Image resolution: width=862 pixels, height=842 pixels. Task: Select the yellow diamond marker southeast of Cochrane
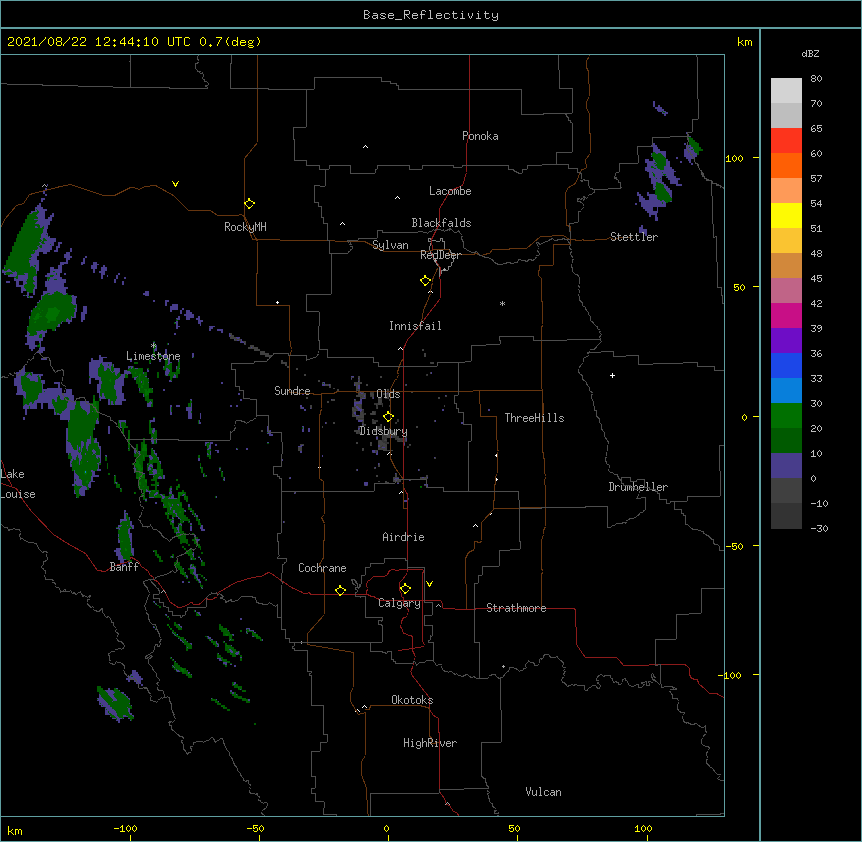341,590
